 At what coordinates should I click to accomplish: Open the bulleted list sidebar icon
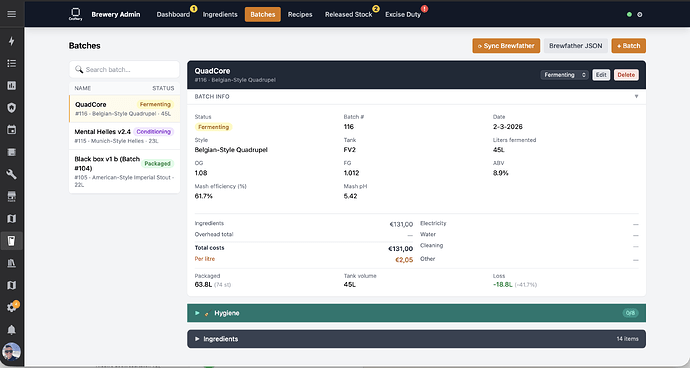(x=11, y=63)
